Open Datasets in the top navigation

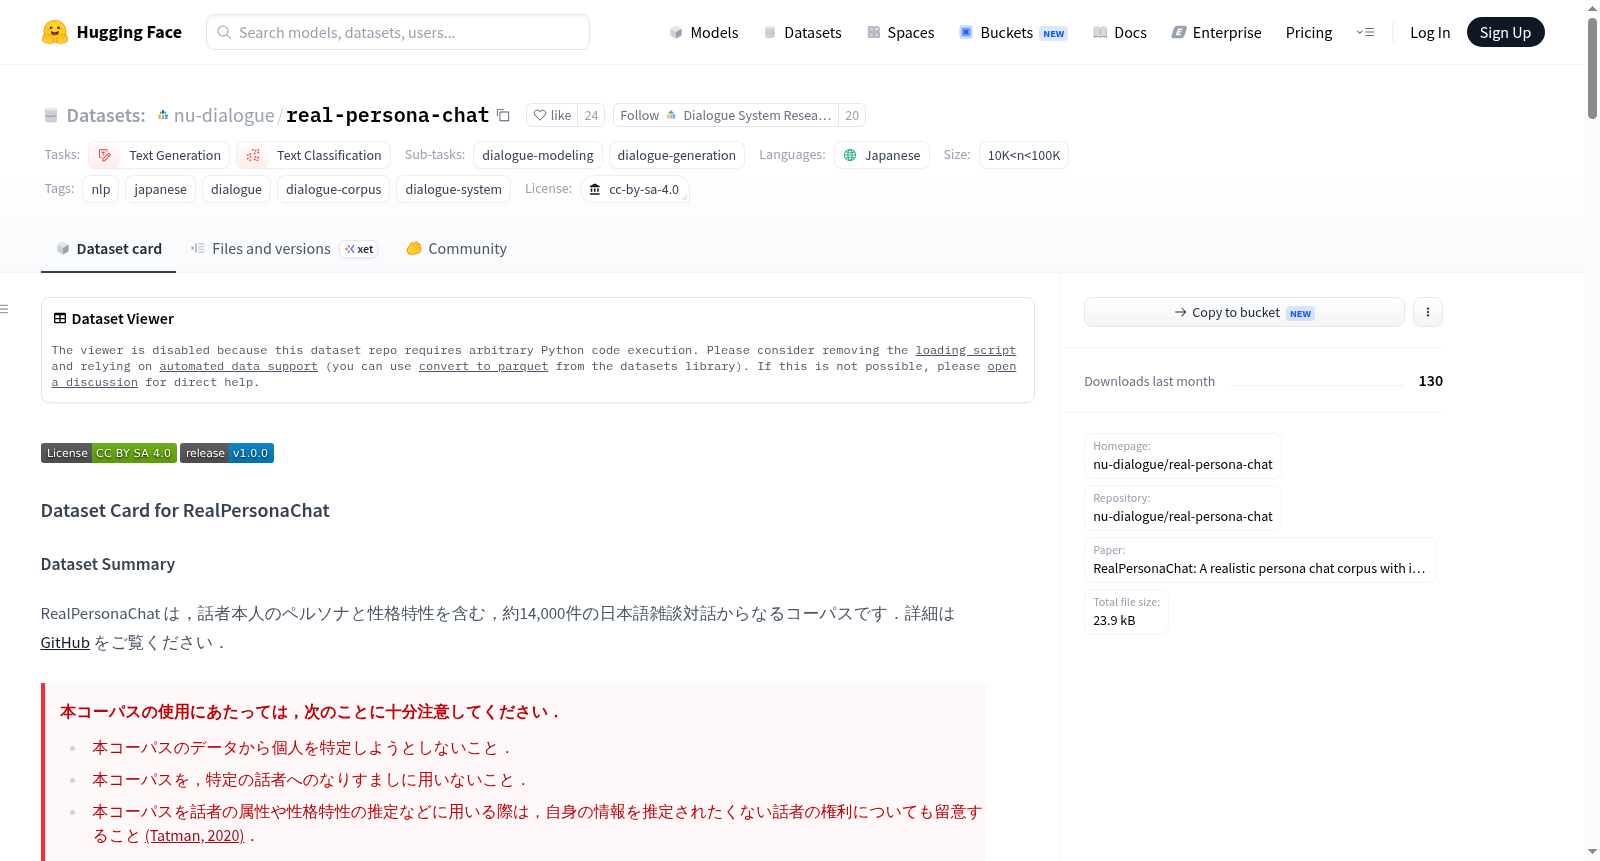point(802,32)
